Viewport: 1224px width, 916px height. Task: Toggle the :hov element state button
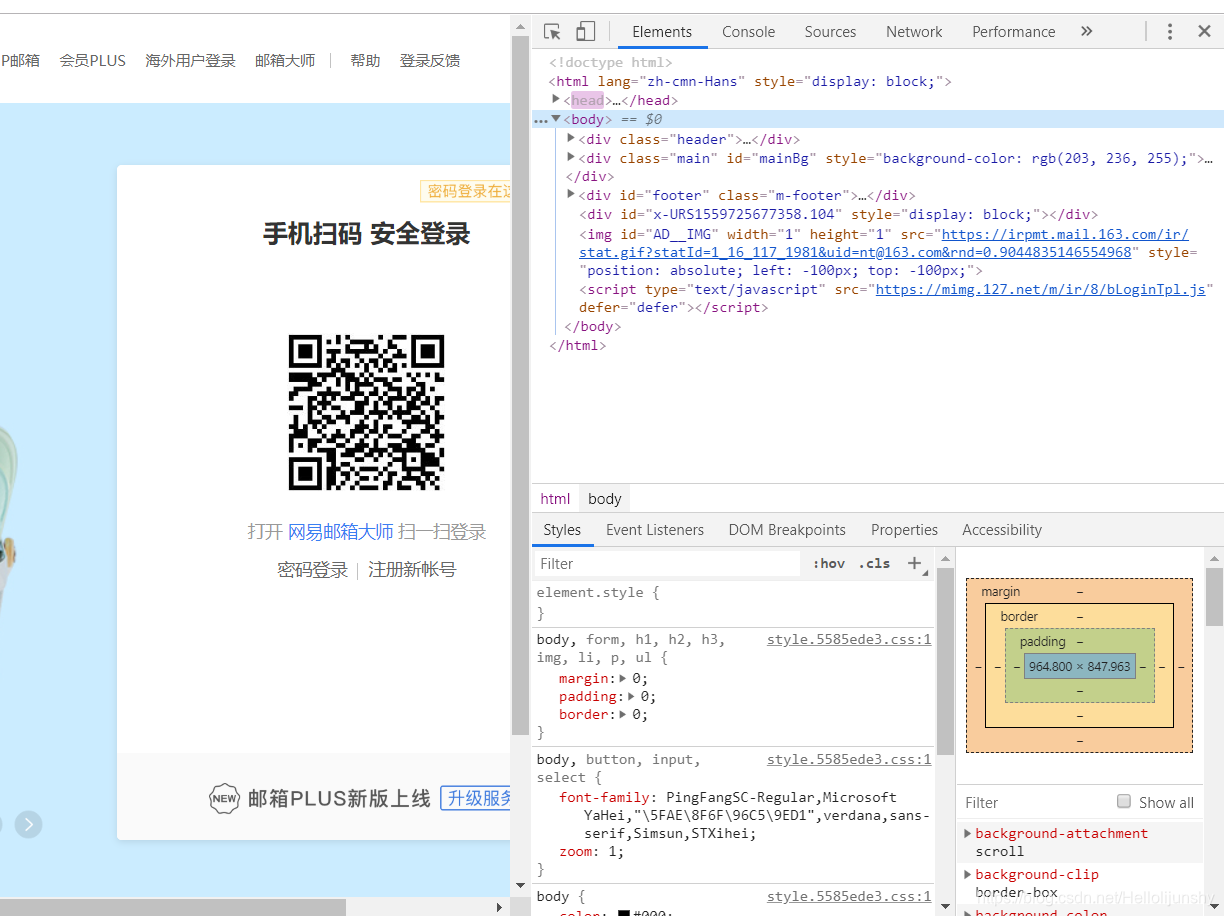pos(829,564)
